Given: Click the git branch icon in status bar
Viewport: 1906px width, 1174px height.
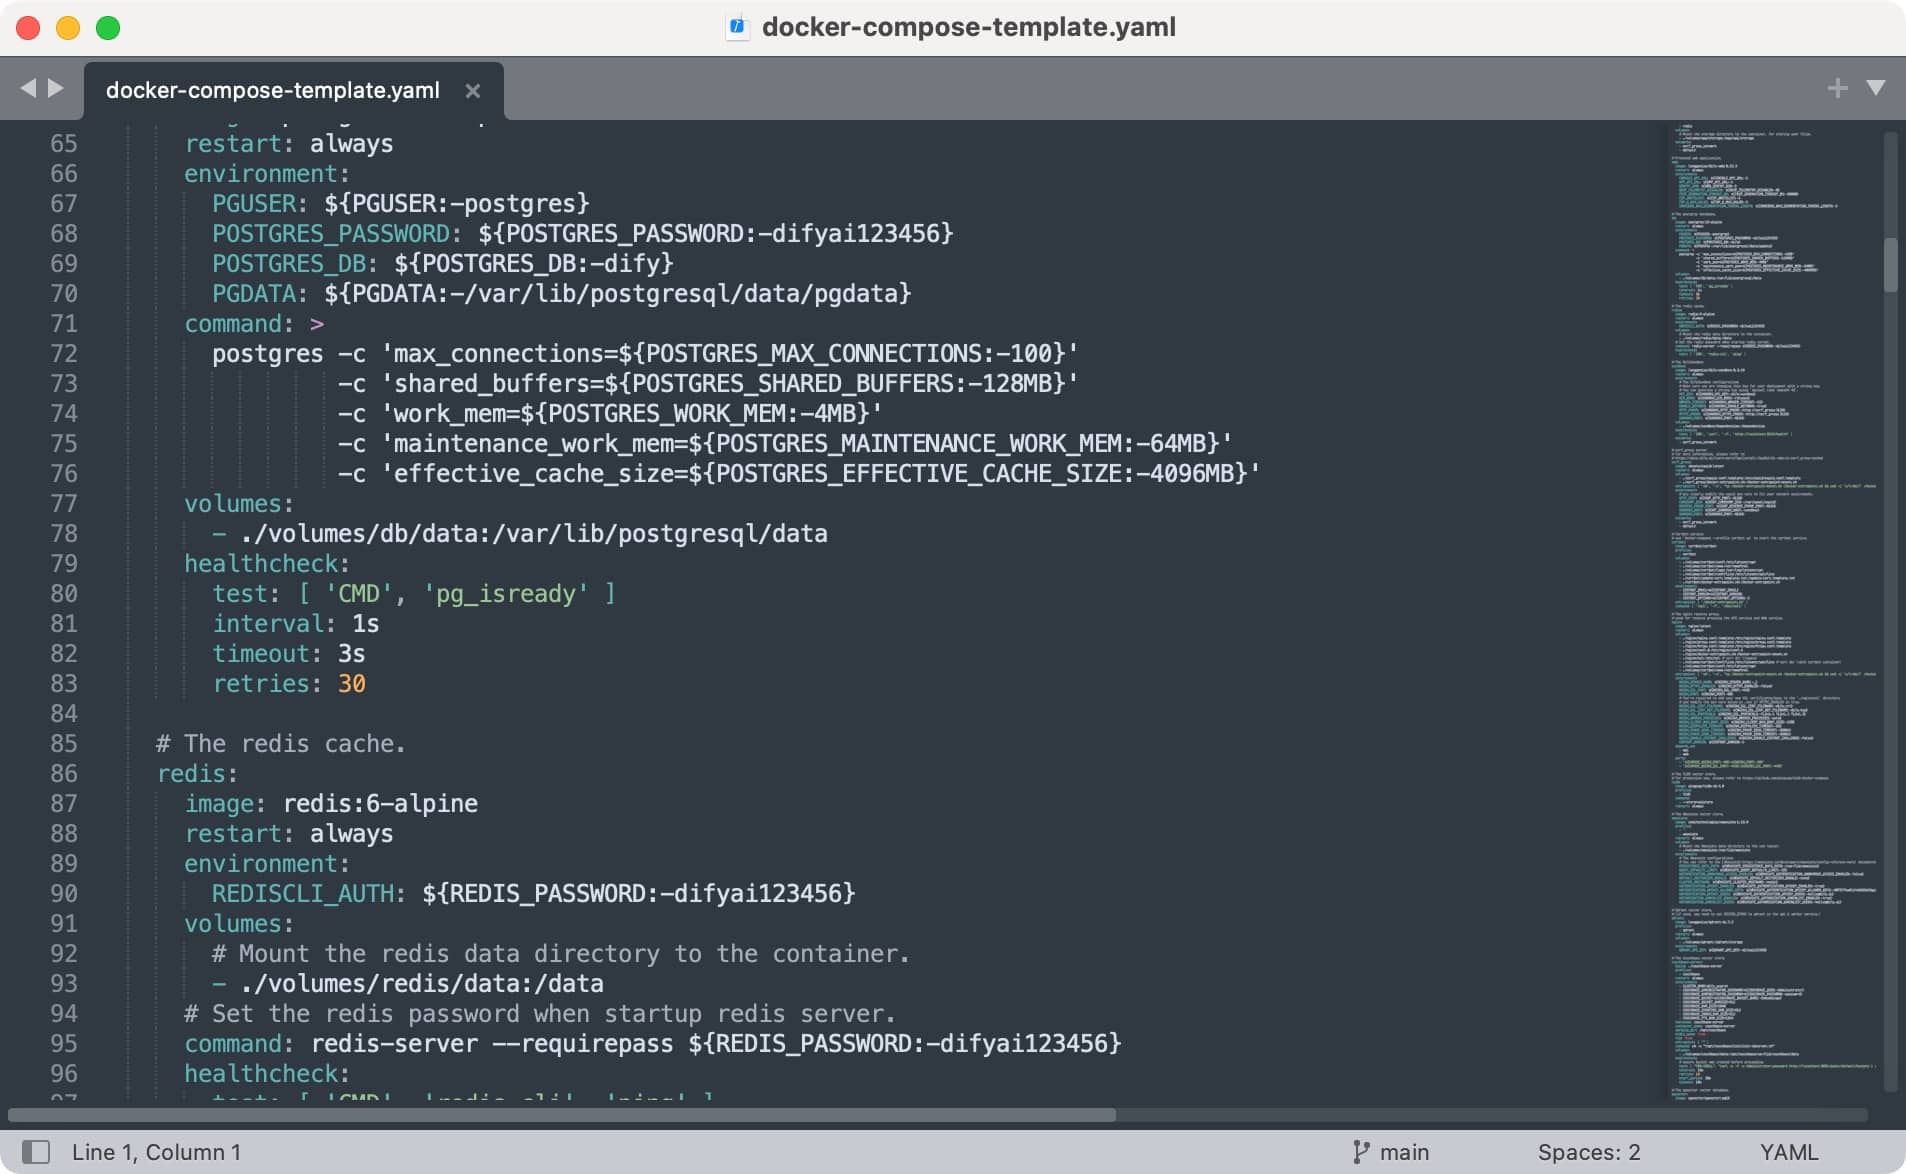Looking at the screenshot, I should coord(1360,1152).
